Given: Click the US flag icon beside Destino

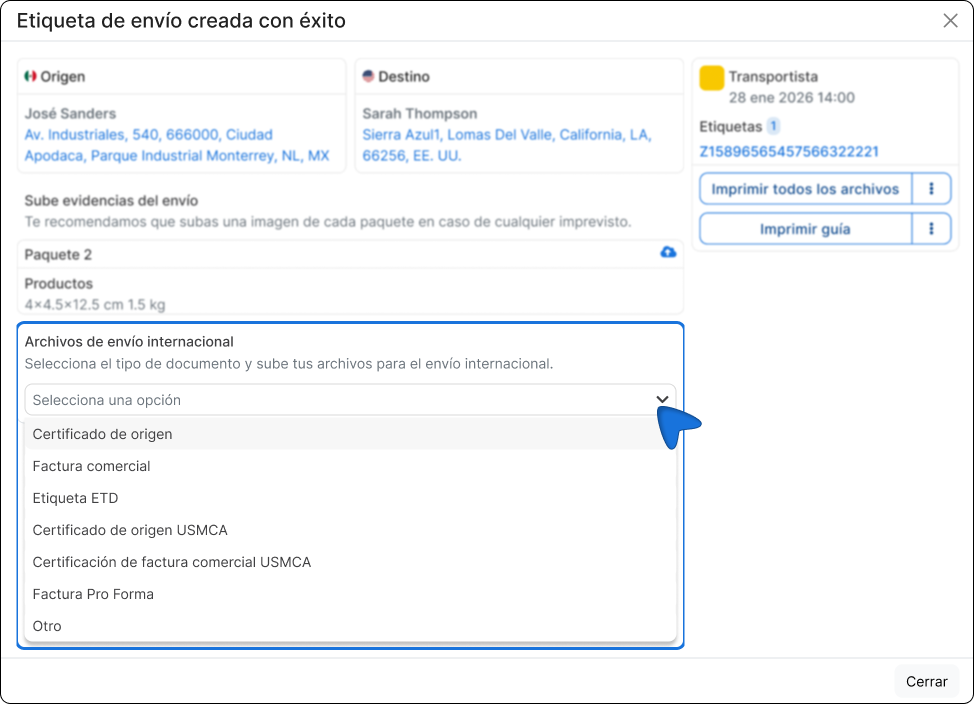Looking at the screenshot, I should [x=368, y=77].
